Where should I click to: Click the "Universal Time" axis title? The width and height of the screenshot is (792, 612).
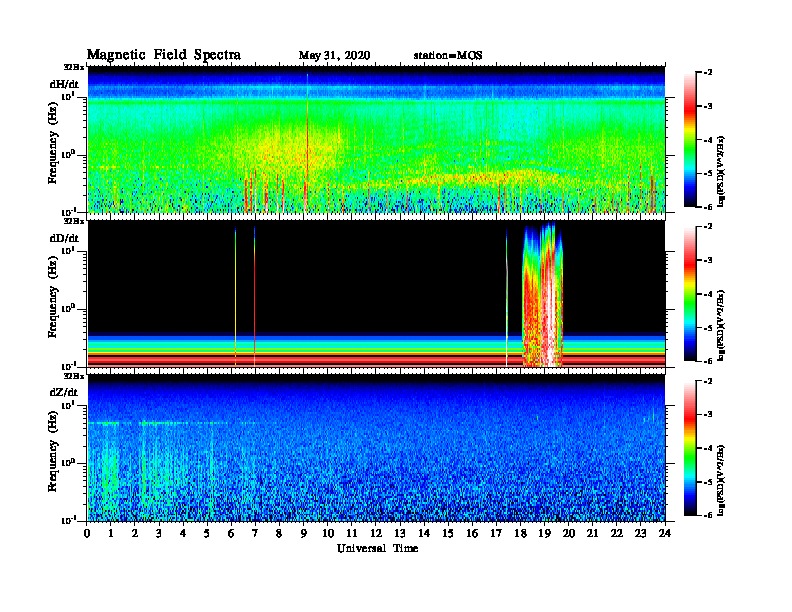pyautogui.click(x=378, y=548)
